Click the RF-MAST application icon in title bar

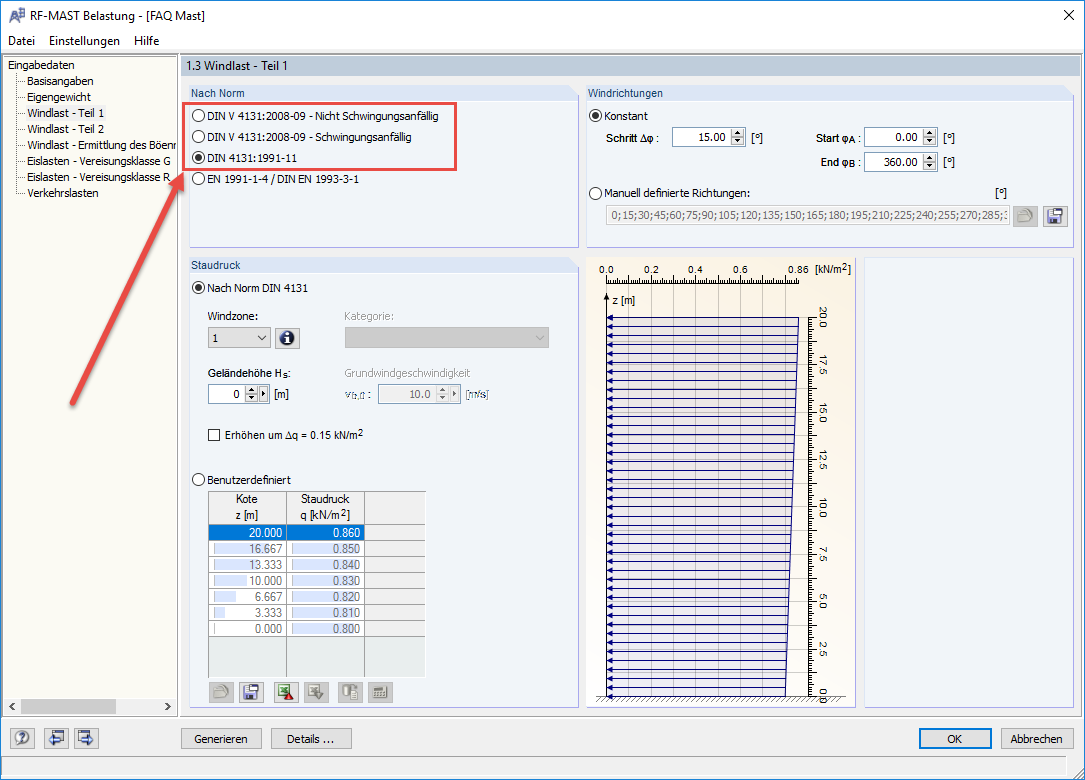click(17, 15)
